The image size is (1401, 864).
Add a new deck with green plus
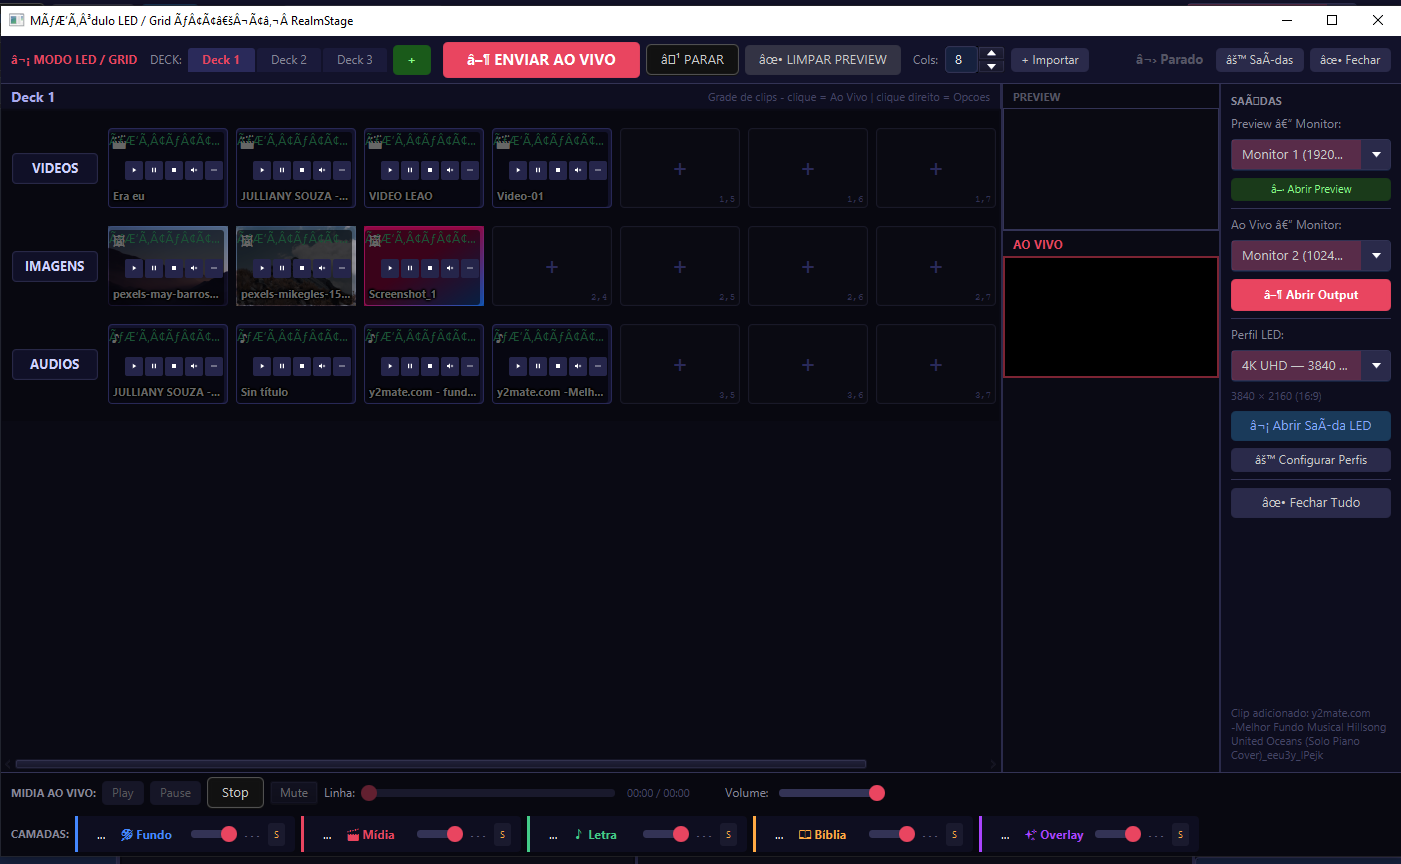pos(412,60)
